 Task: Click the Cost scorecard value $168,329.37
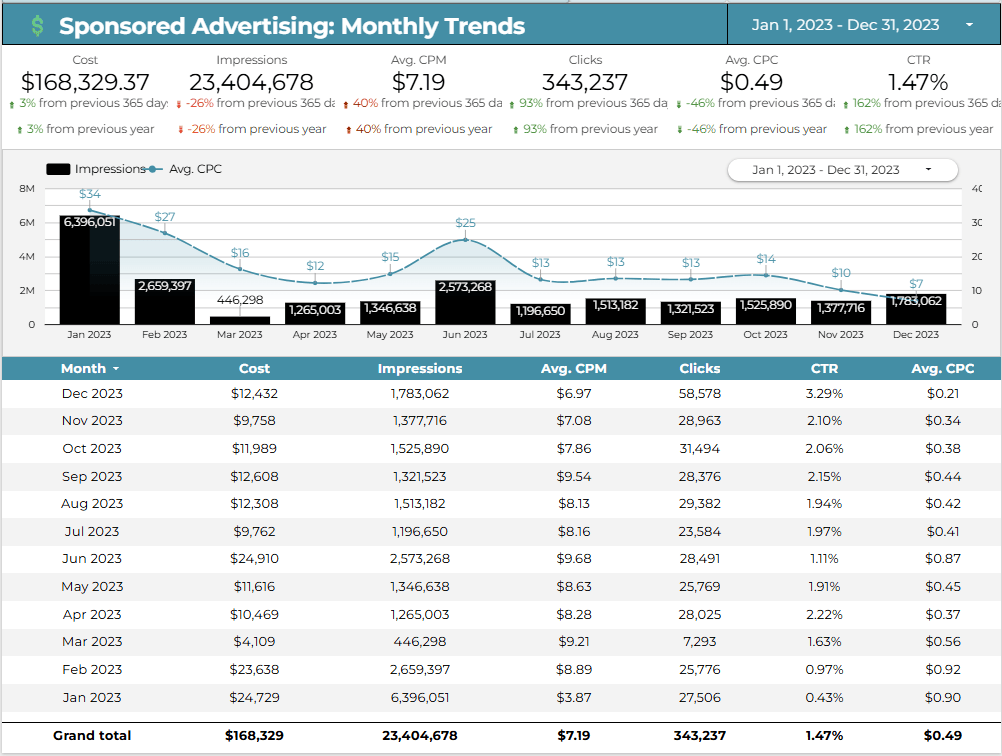click(x=85, y=82)
